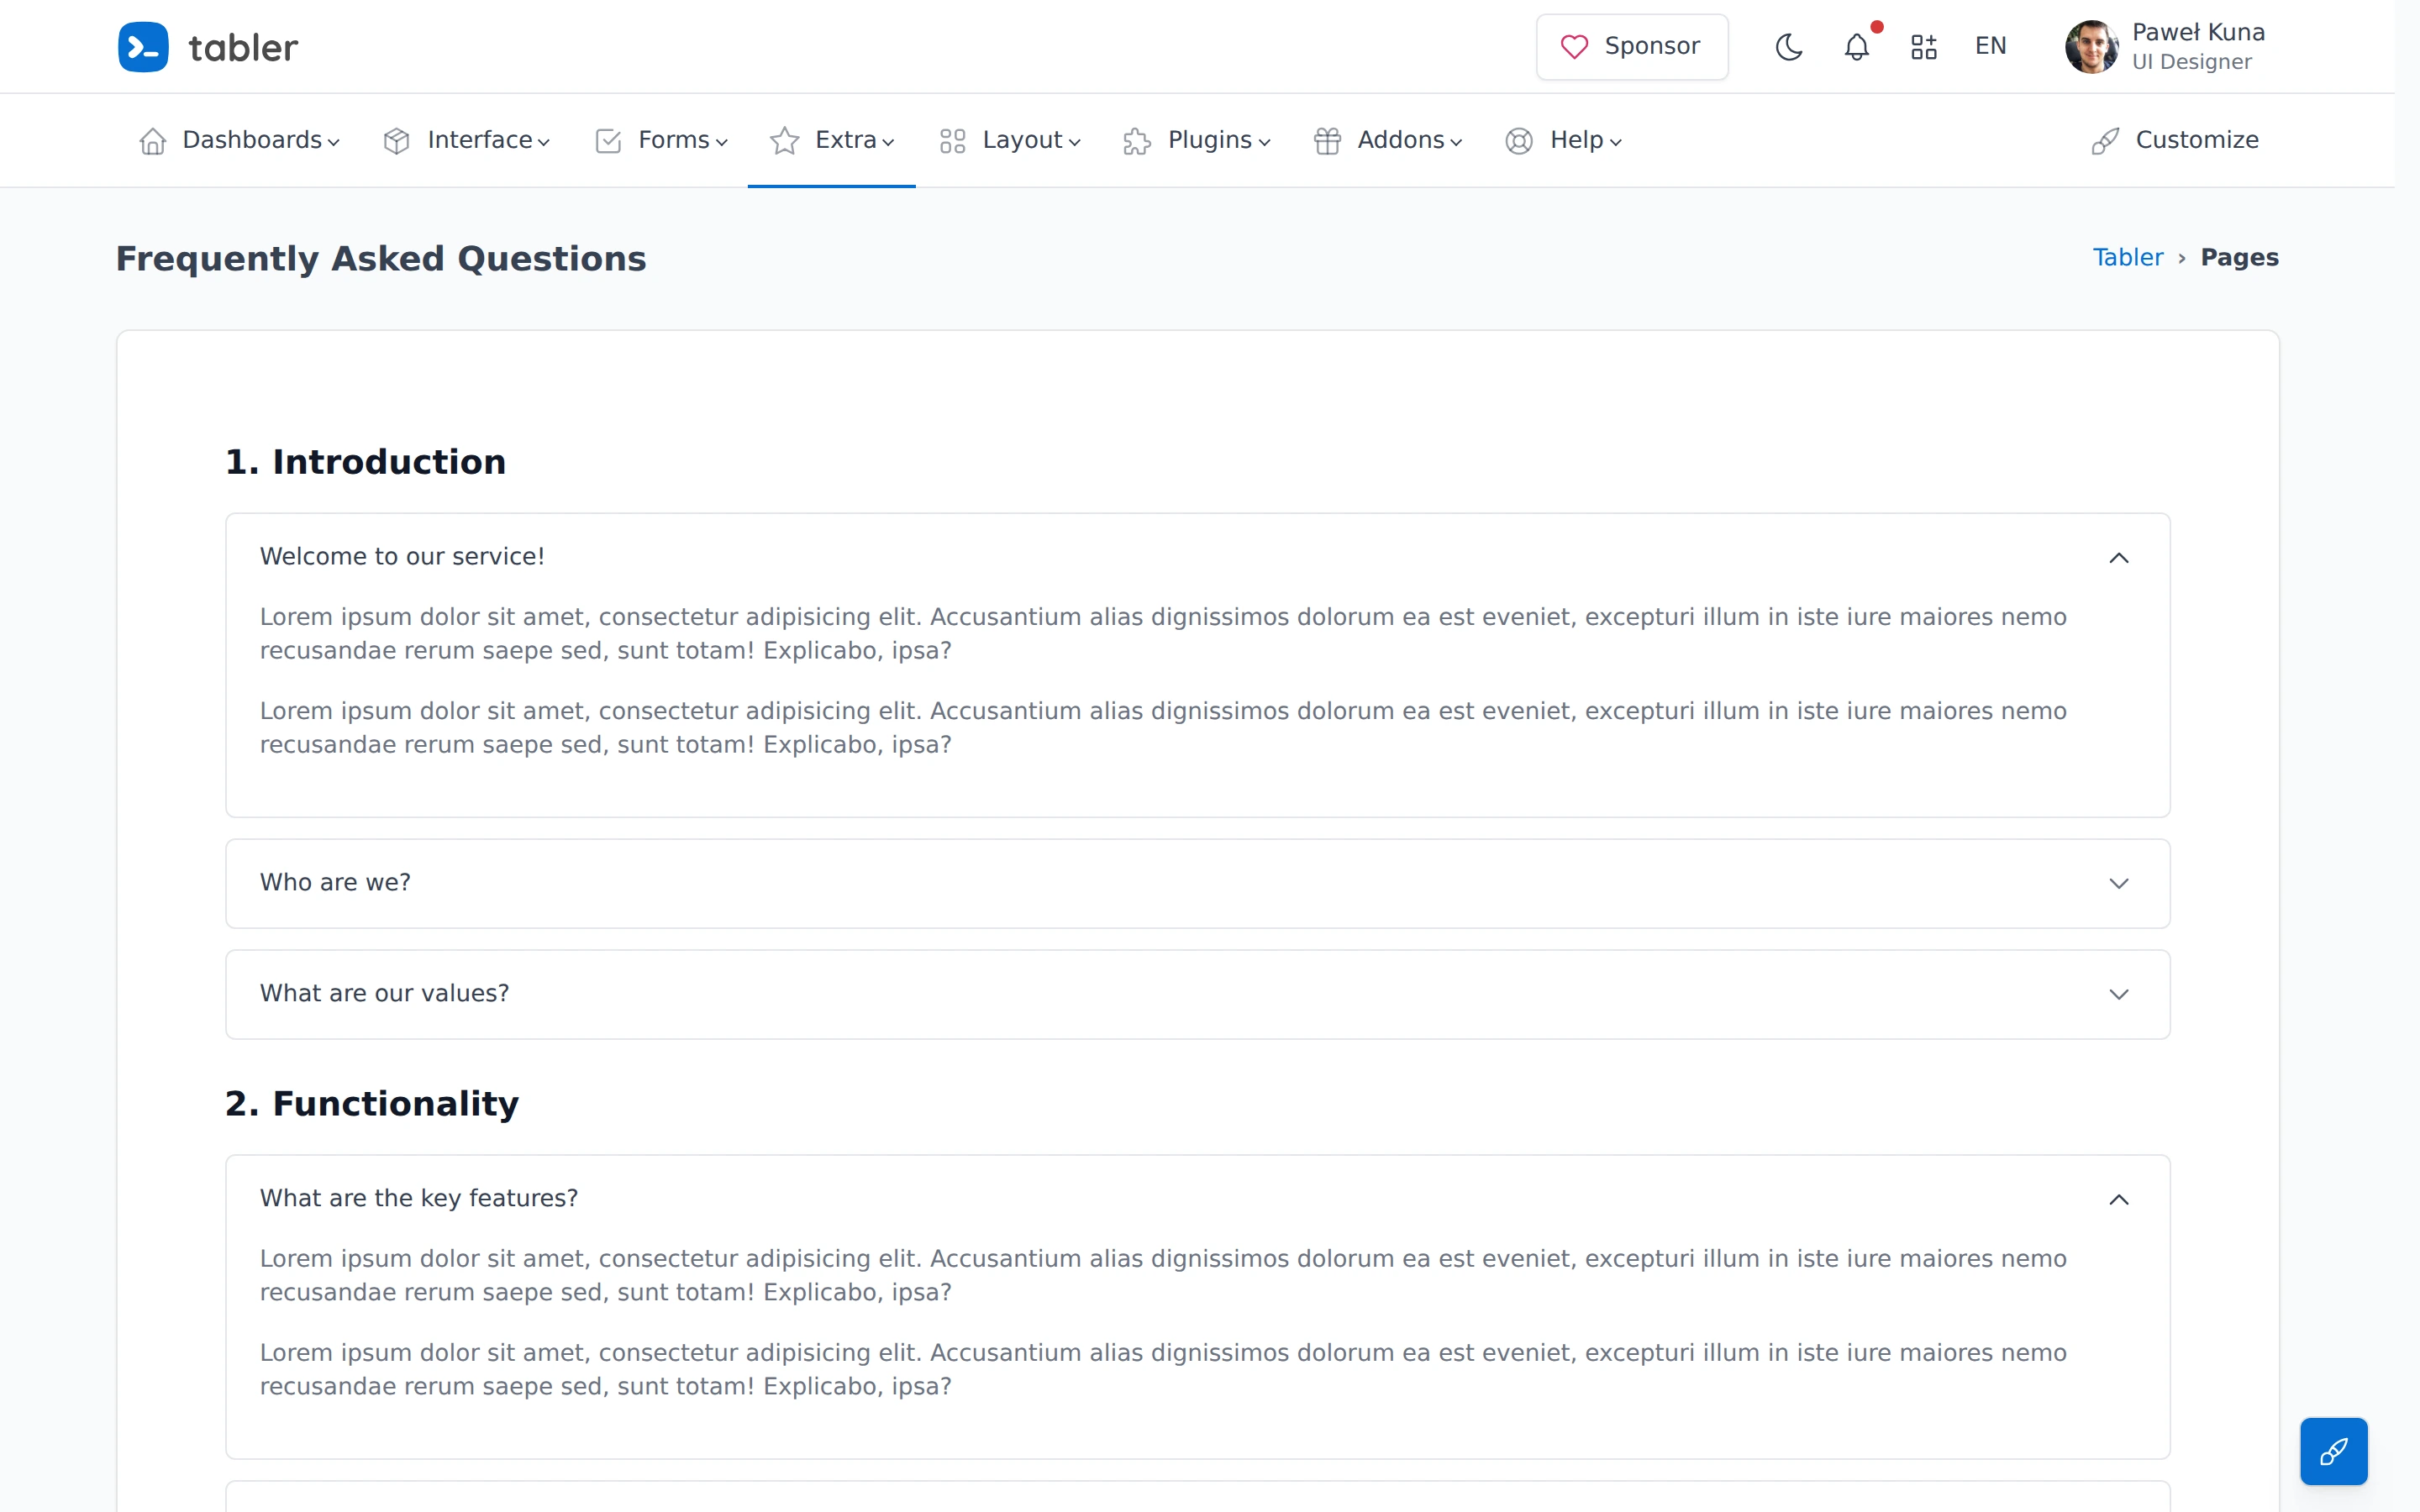The height and width of the screenshot is (1512, 2420).
Task: Click the heart icon on Sponsor
Action: pyautogui.click(x=1574, y=47)
